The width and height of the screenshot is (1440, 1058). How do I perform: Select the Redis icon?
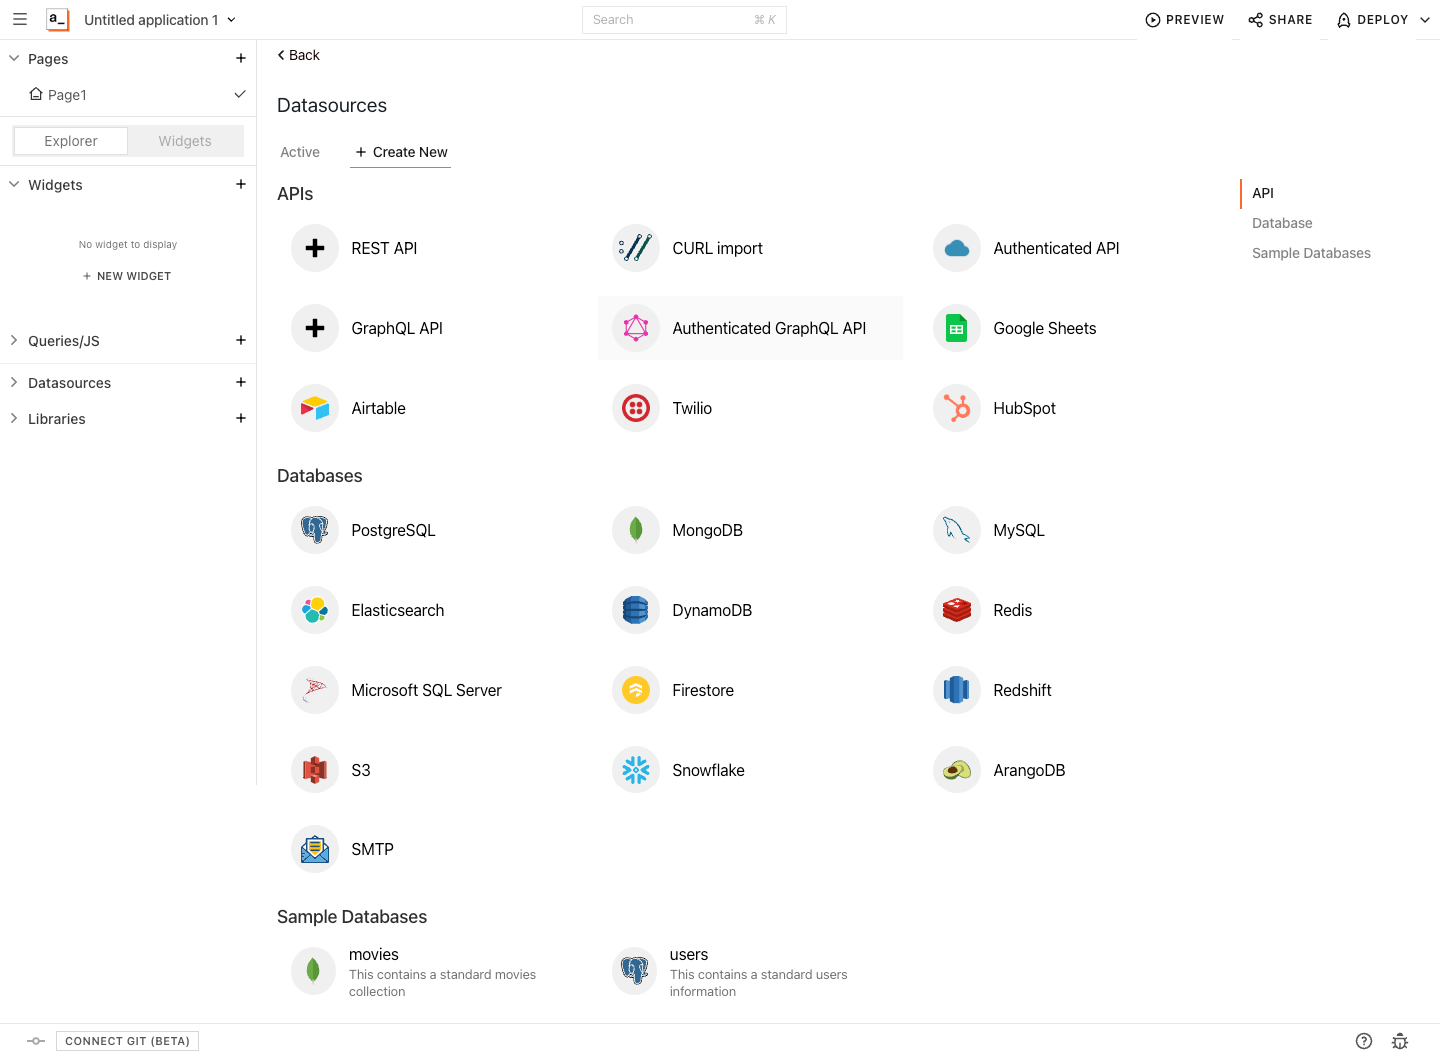click(x=957, y=610)
